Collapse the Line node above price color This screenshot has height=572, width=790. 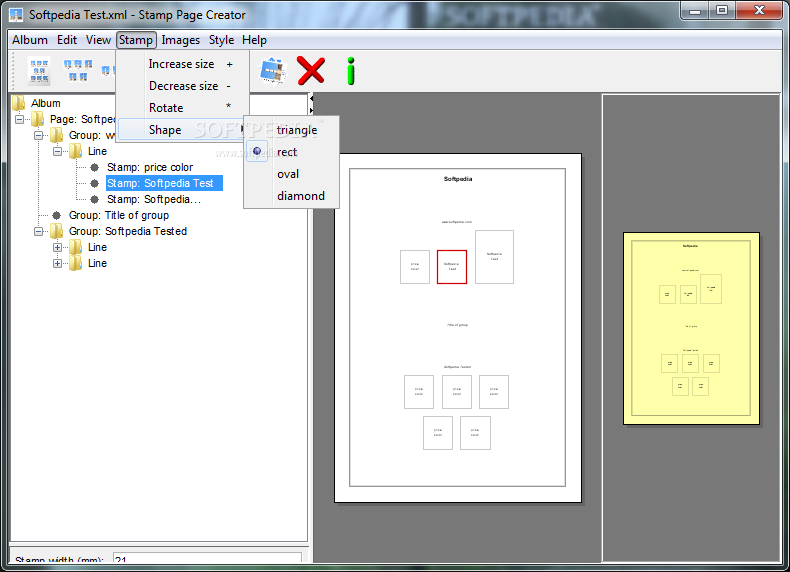pyautogui.click(x=57, y=151)
